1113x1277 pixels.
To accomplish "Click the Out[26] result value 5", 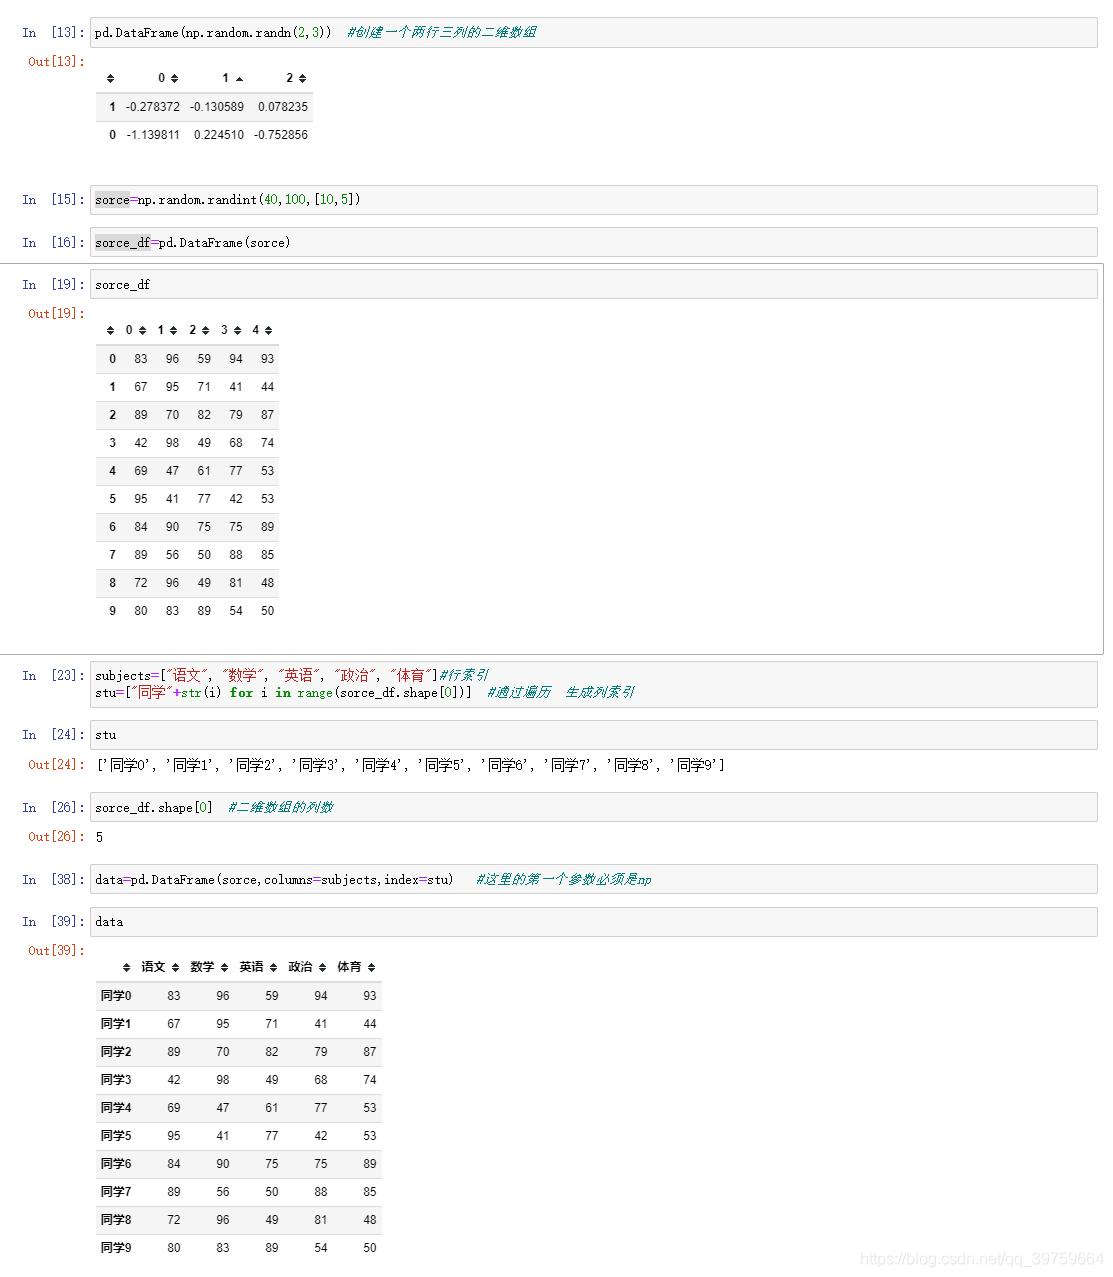I will 99,837.
